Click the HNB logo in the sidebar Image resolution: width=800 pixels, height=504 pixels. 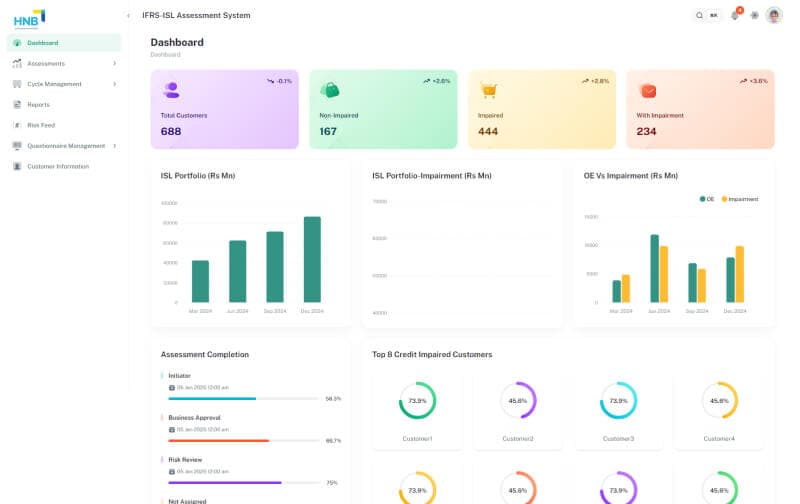point(29,19)
